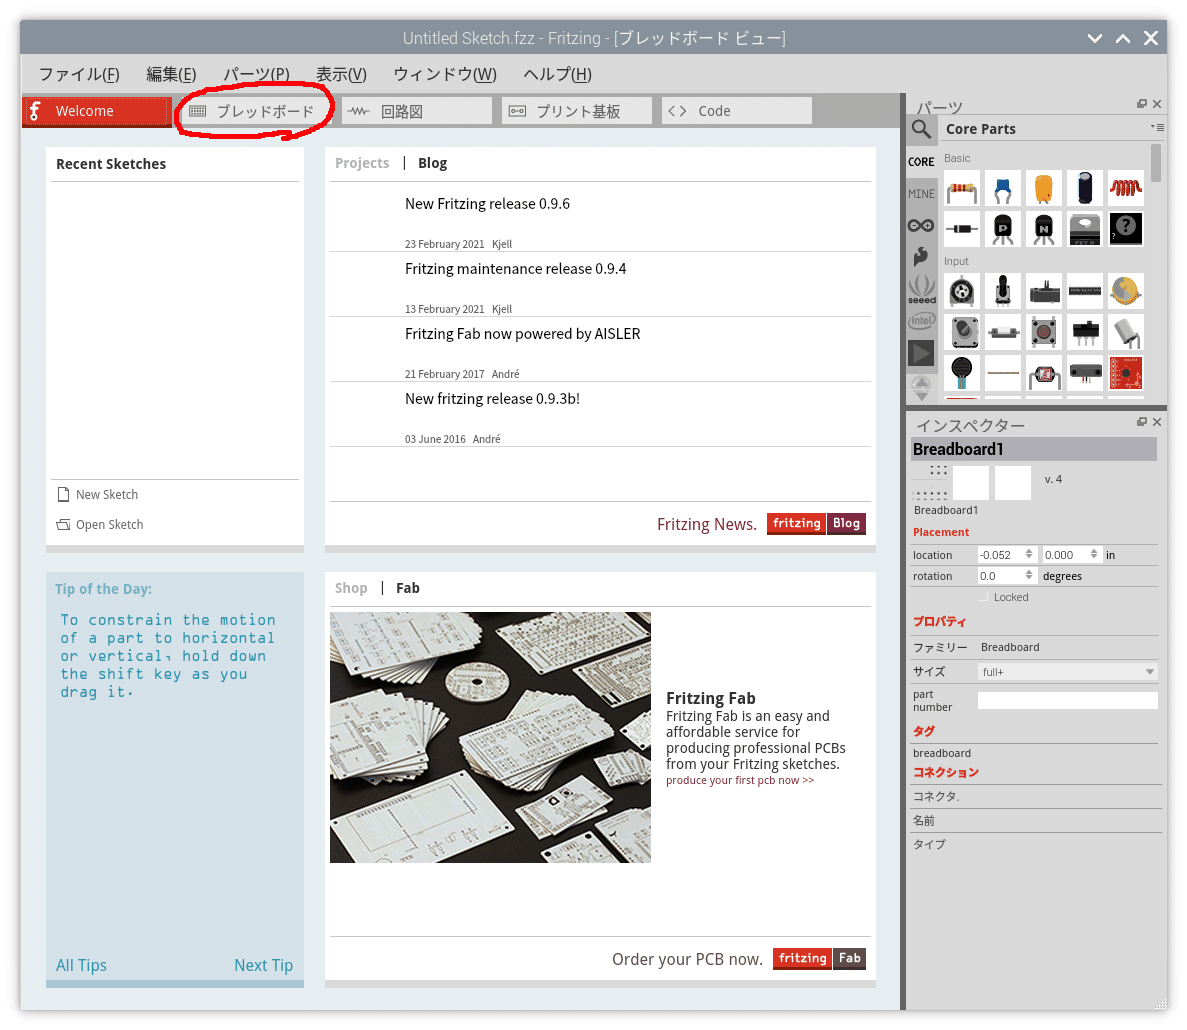This screenshot has height=1030, width=1187.
Task: Open Fritzing maintenance release 0.9.4 post
Action: (x=516, y=269)
